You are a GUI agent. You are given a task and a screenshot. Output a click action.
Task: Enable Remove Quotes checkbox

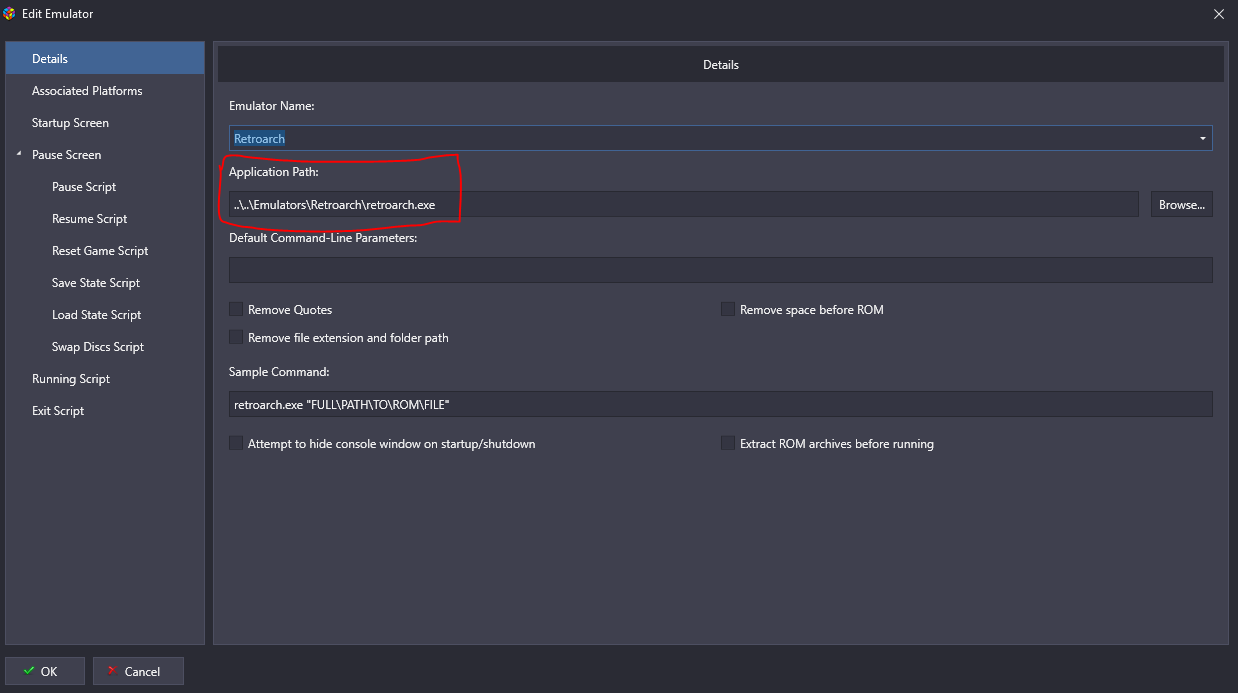tap(236, 310)
